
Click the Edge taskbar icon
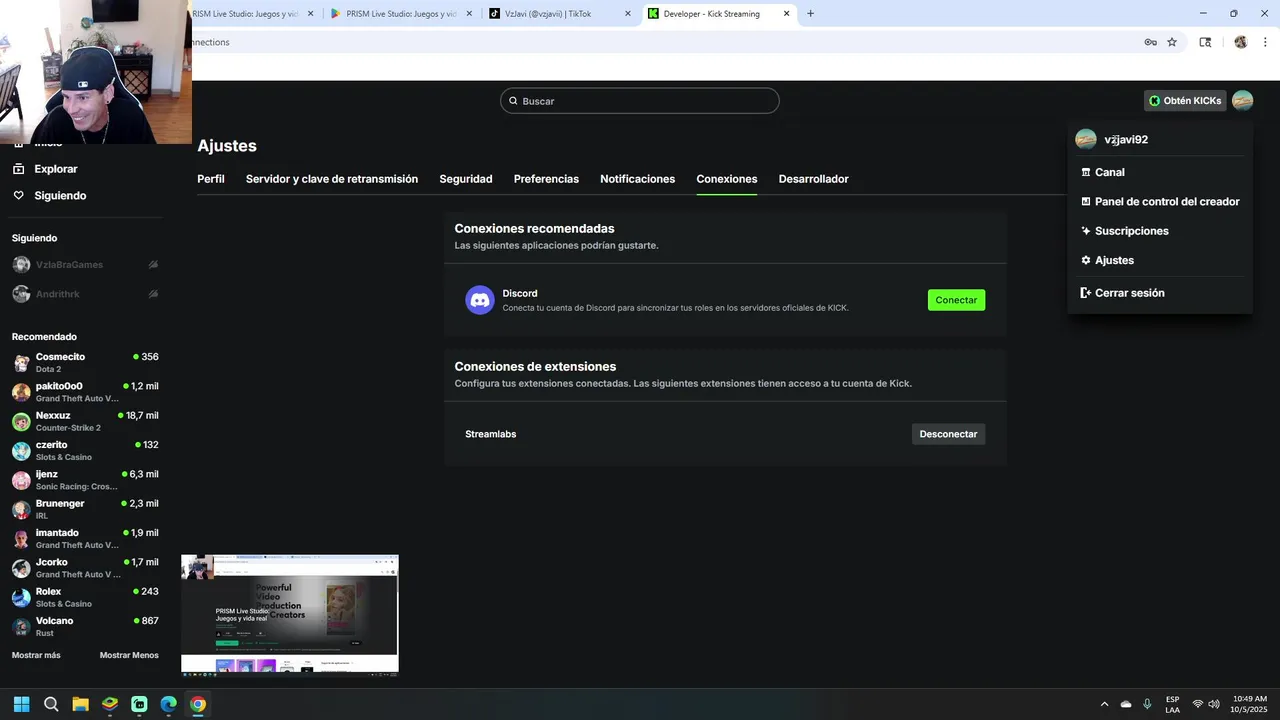point(168,704)
